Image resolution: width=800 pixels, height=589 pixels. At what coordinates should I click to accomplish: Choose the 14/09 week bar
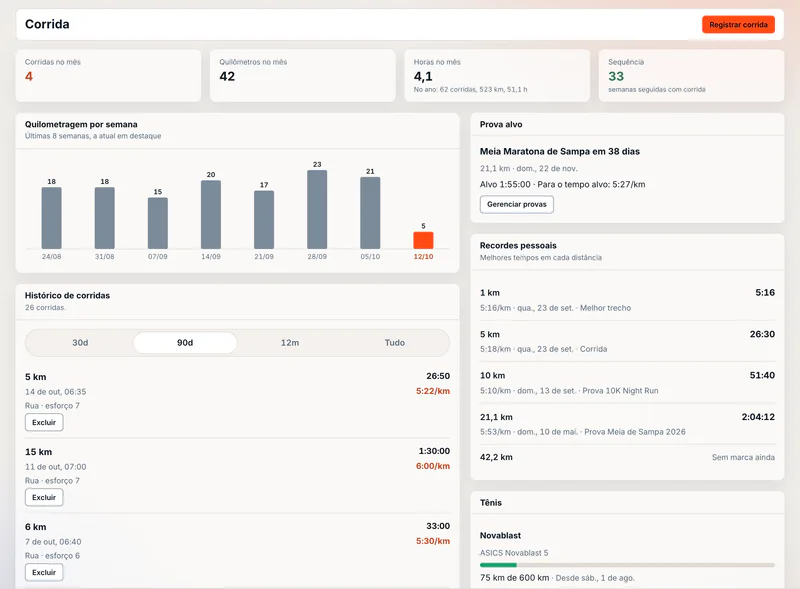click(x=211, y=214)
